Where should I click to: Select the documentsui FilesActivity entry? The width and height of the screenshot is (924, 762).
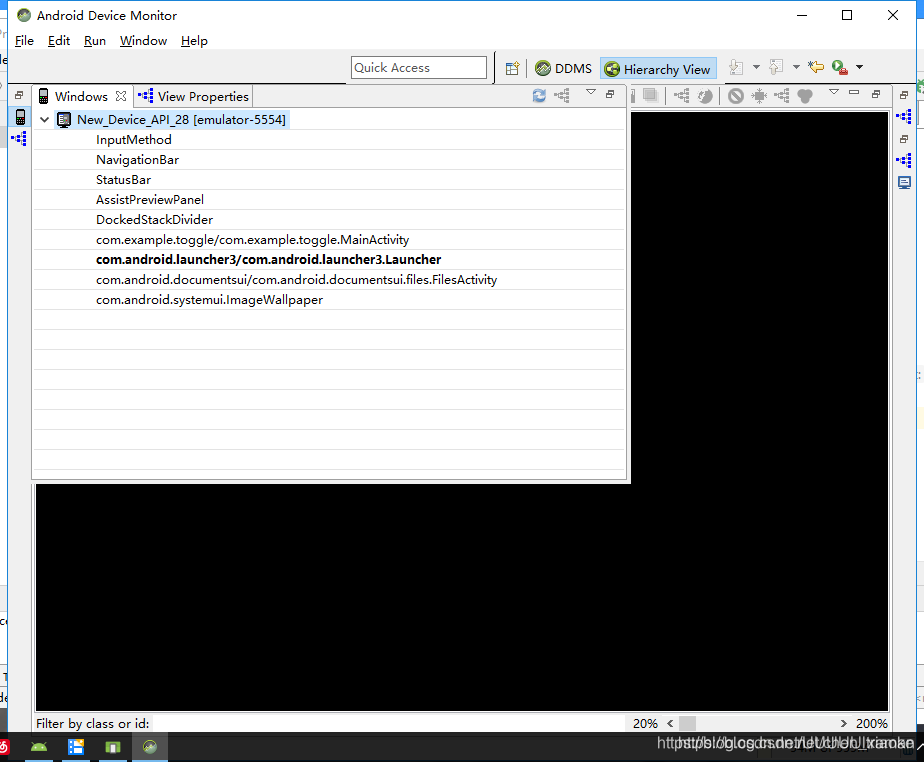(x=296, y=280)
